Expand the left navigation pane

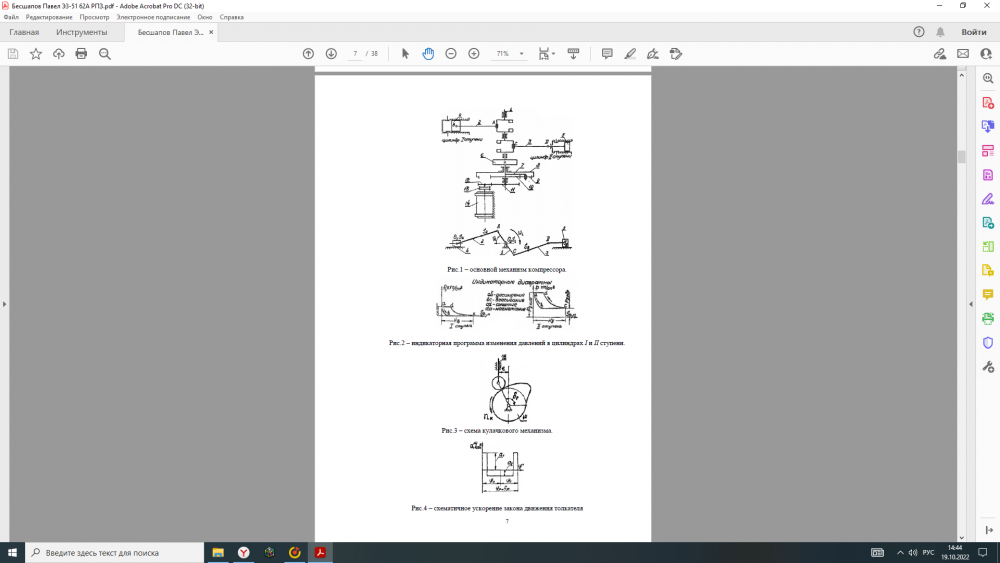[x=5, y=304]
